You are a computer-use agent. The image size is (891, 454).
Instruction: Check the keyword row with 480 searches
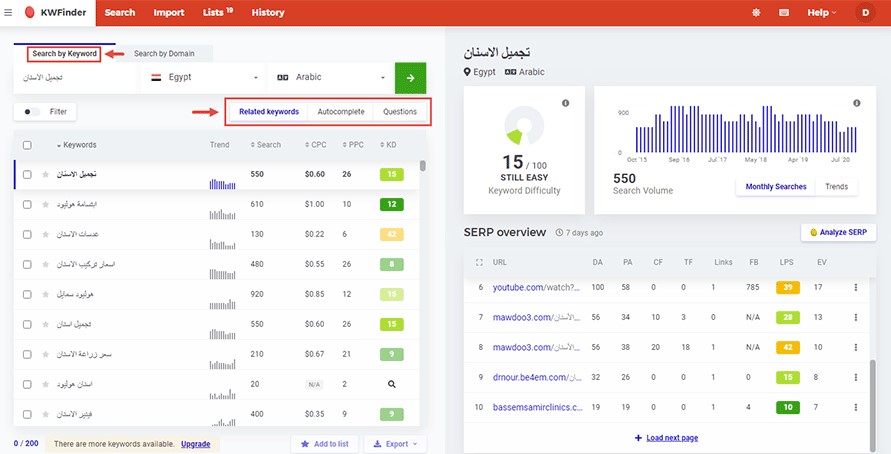[27, 264]
